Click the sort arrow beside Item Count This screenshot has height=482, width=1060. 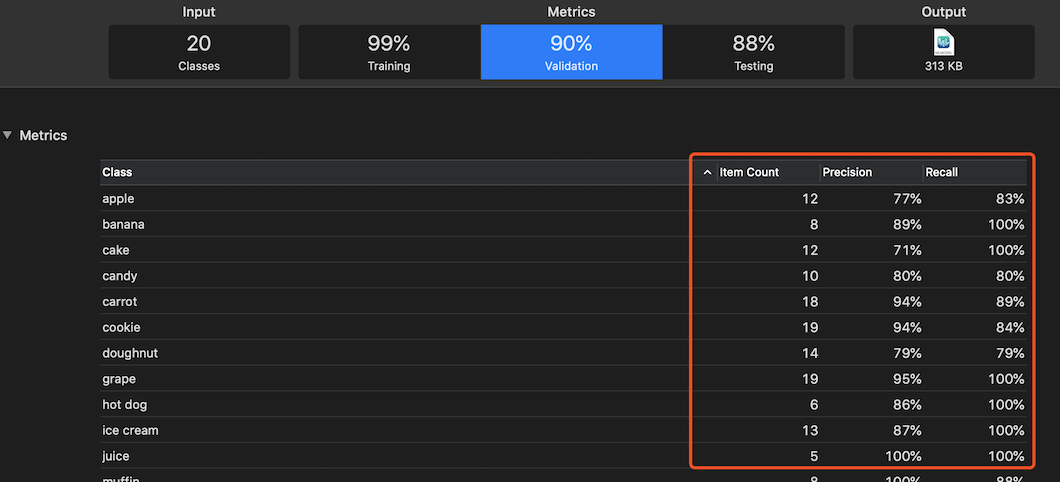[708, 172]
